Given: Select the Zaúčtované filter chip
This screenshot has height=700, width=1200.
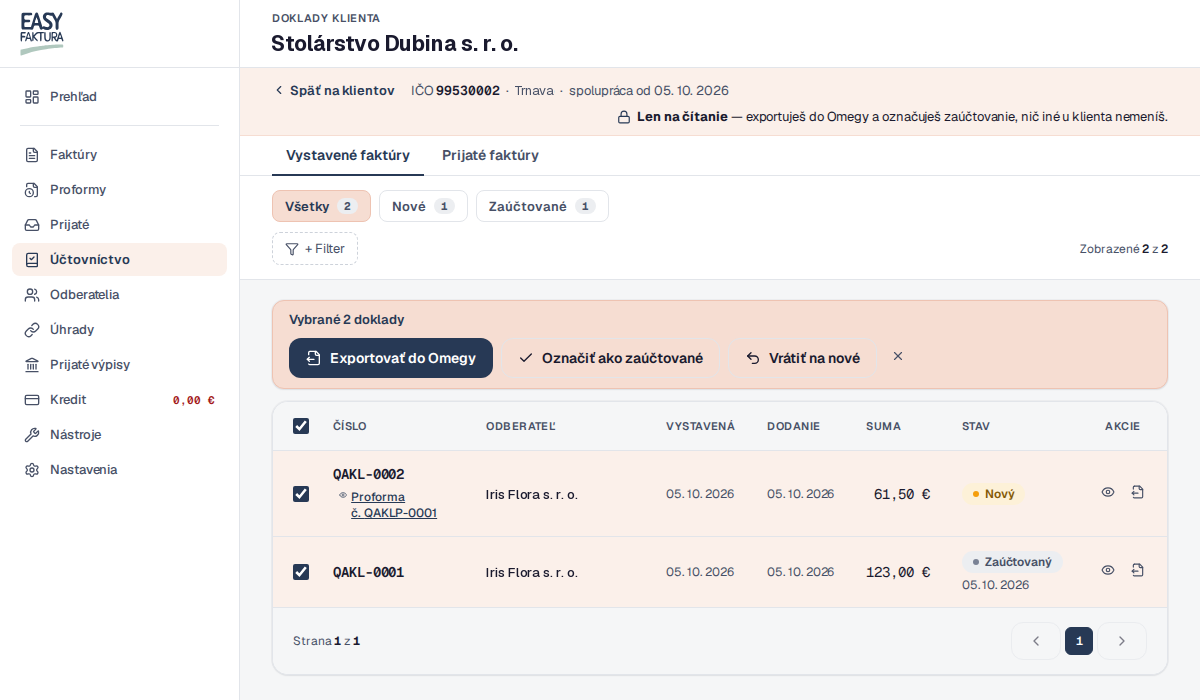Looking at the screenshot, I should 542,206.
